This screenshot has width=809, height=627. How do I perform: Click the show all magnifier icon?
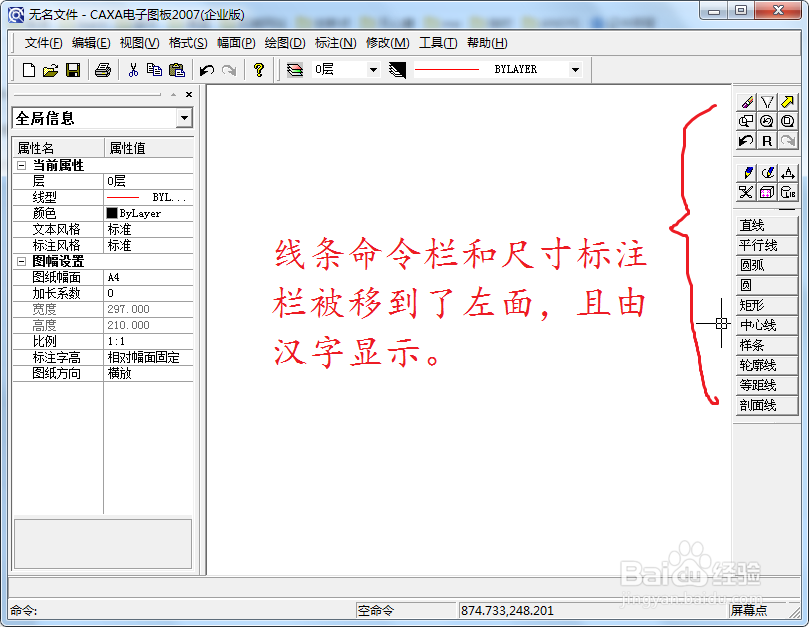tap(787, 121)
